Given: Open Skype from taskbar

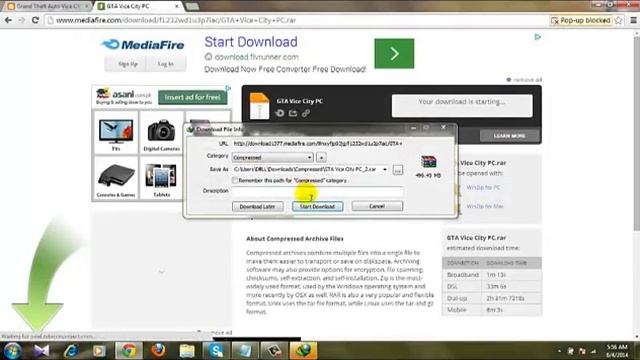Looking at the screenshot, I should click(216, 351).
